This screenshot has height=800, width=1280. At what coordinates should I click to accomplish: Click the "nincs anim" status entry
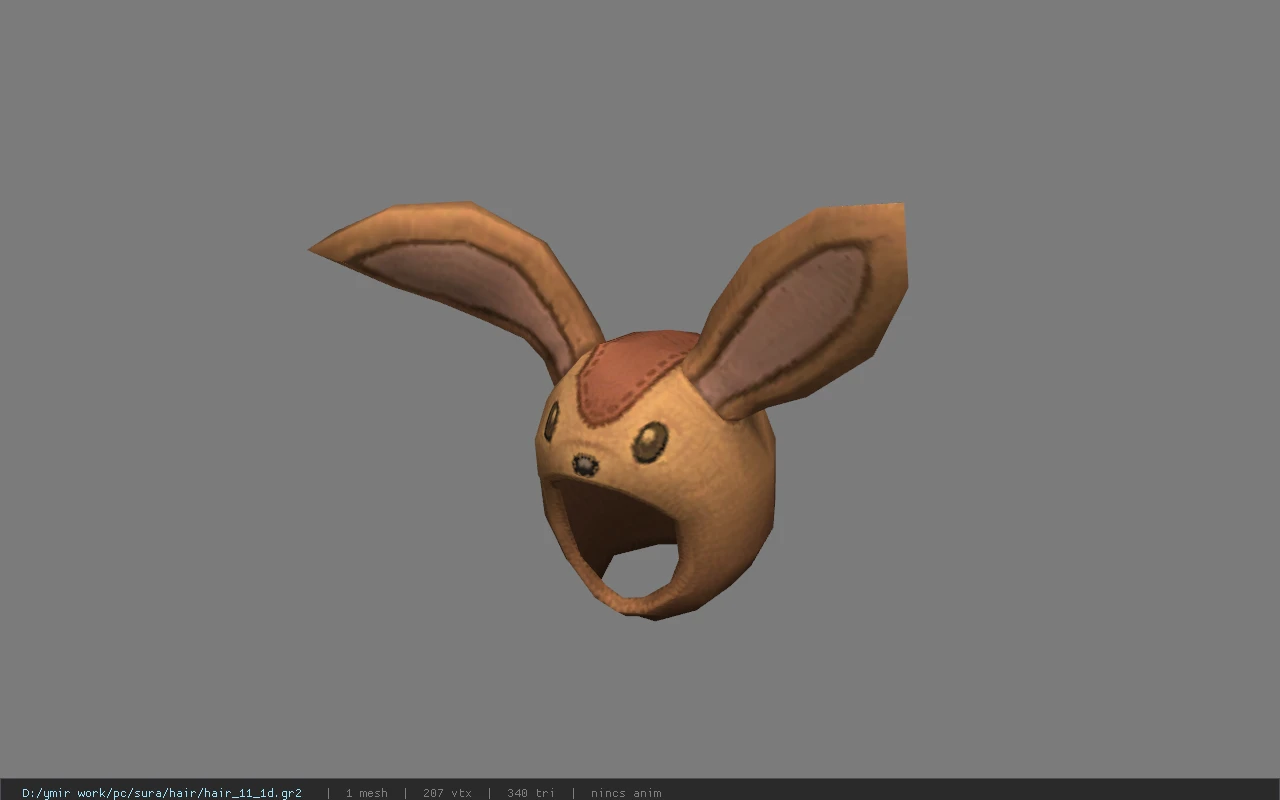626,793
